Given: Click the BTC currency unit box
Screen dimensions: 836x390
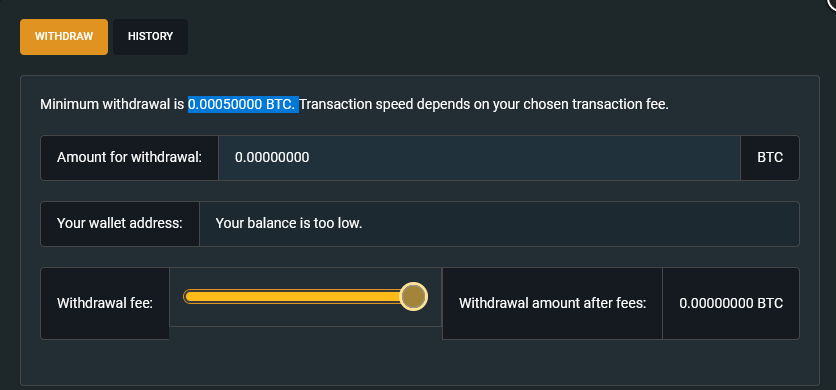Looking at the screenshot, I should point(770,158).
